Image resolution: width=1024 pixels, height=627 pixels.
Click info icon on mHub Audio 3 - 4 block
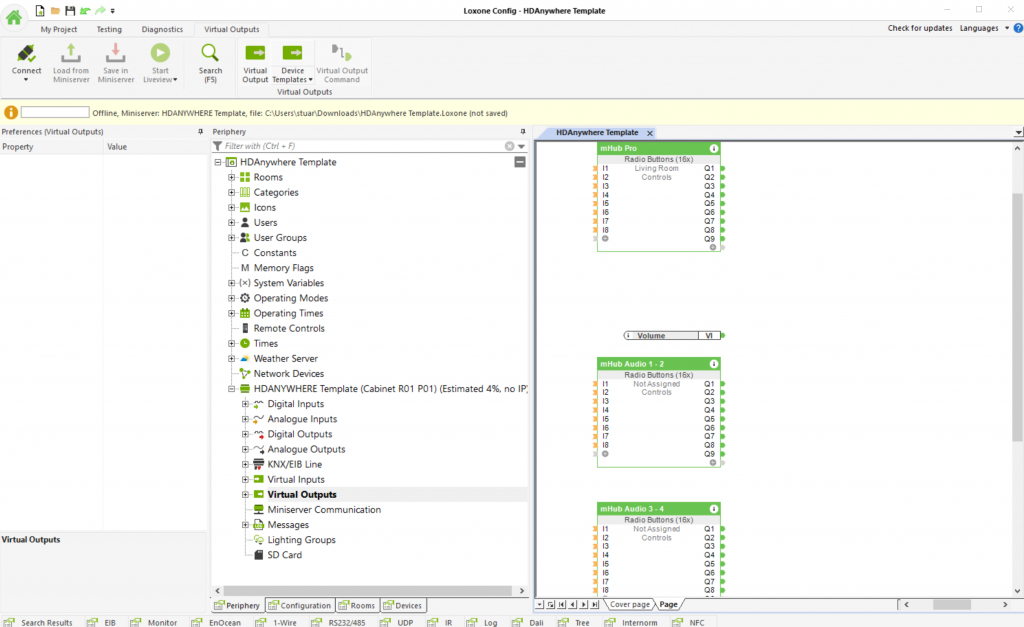(714, 509)
